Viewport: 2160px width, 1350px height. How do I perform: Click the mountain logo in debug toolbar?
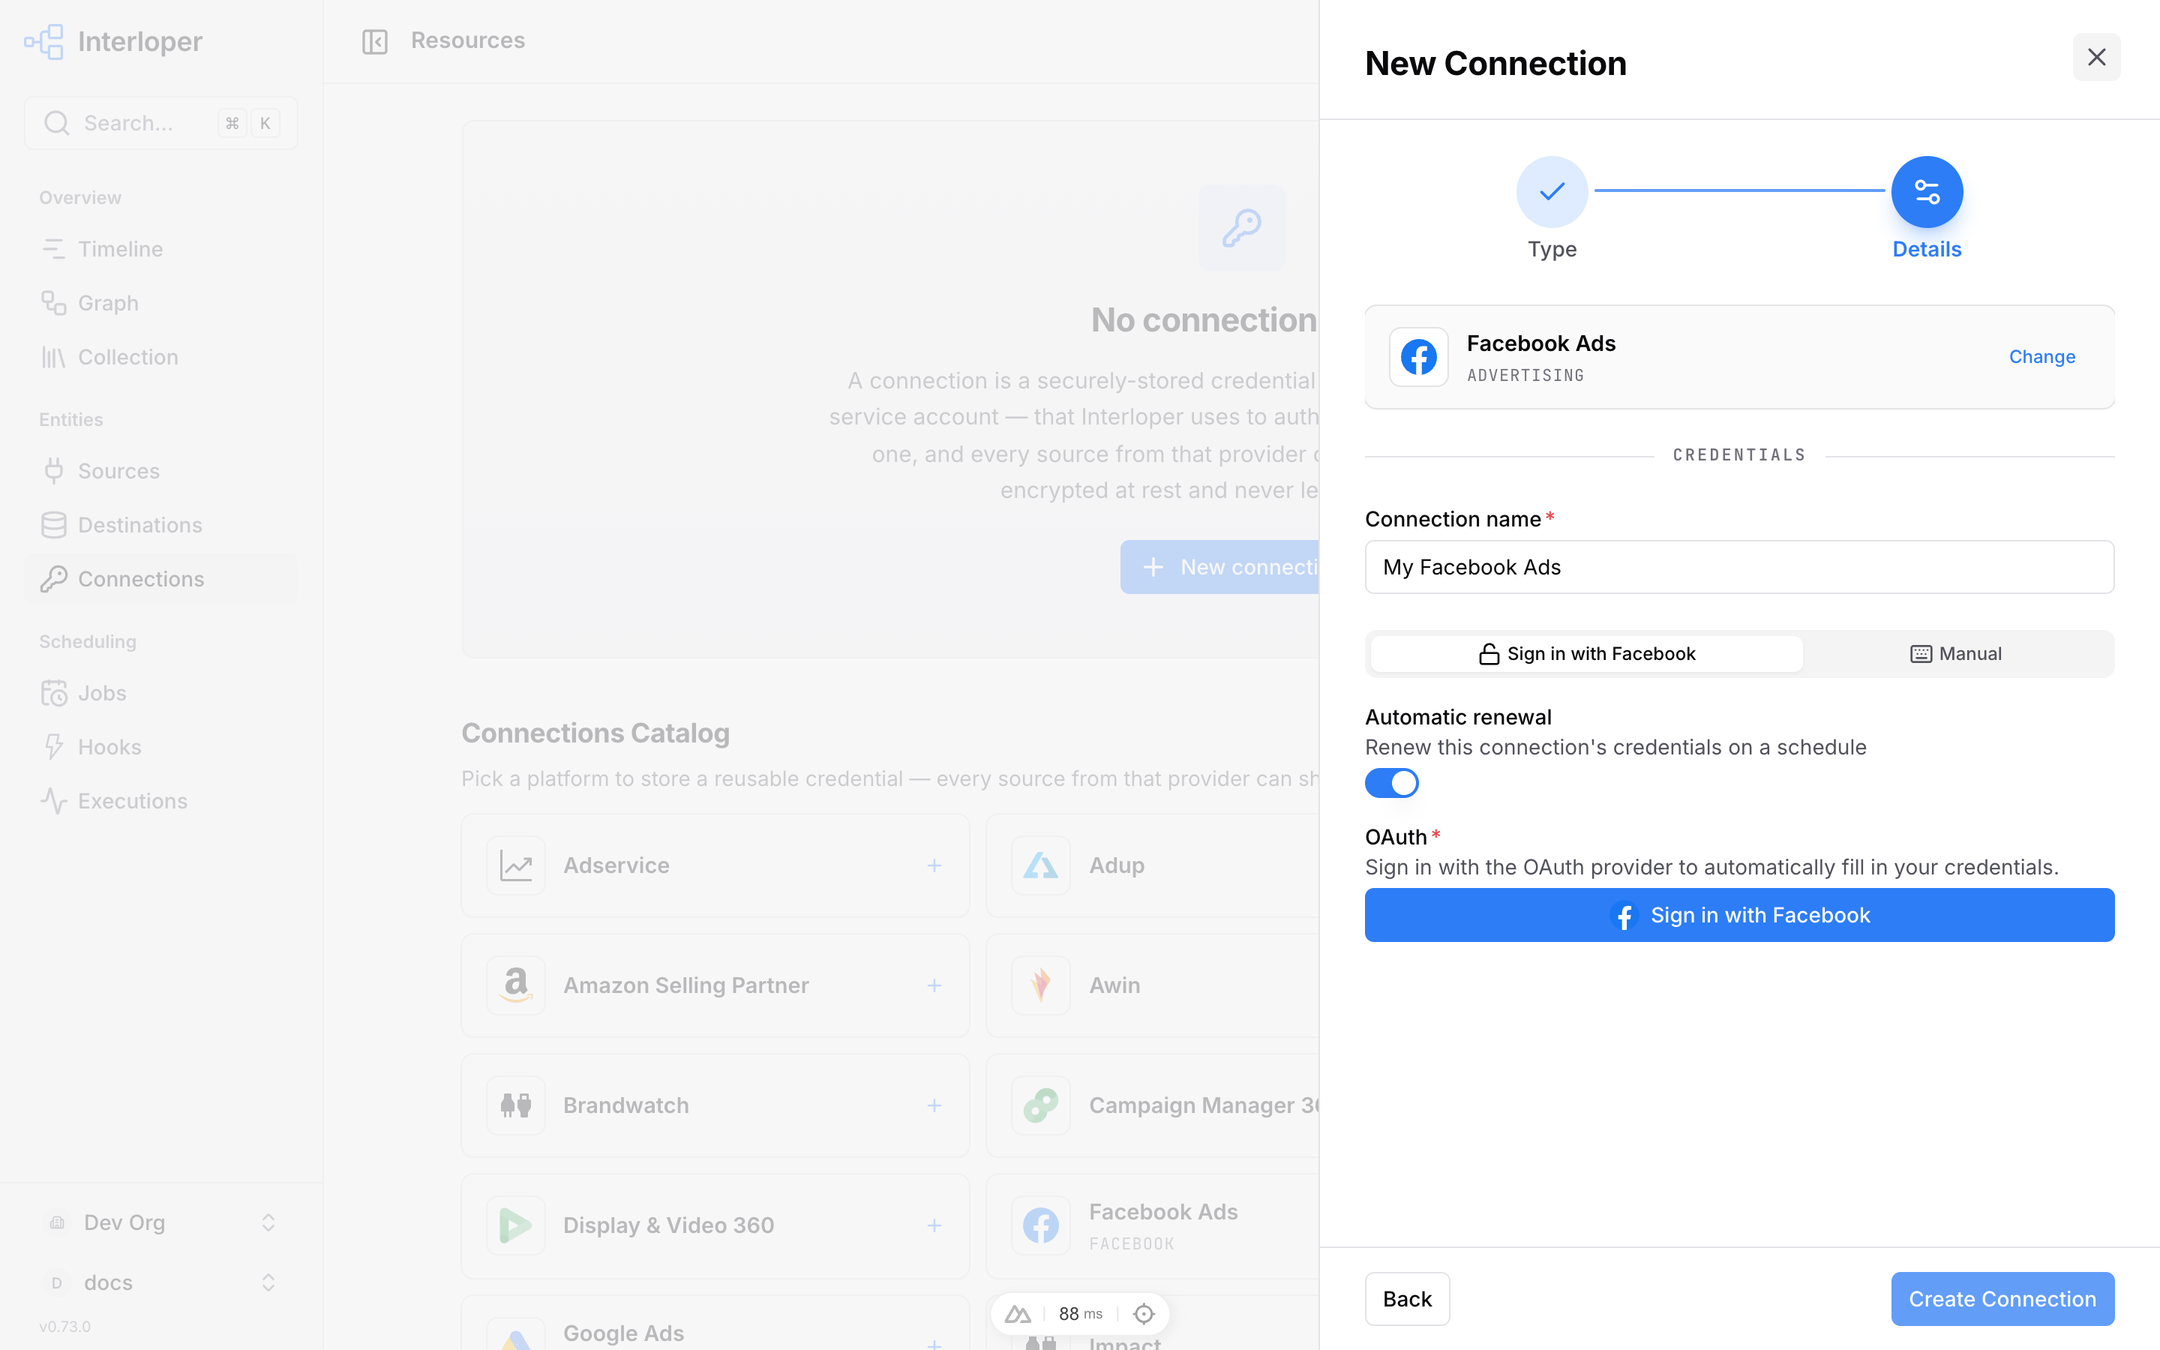coord(1018,1314)
